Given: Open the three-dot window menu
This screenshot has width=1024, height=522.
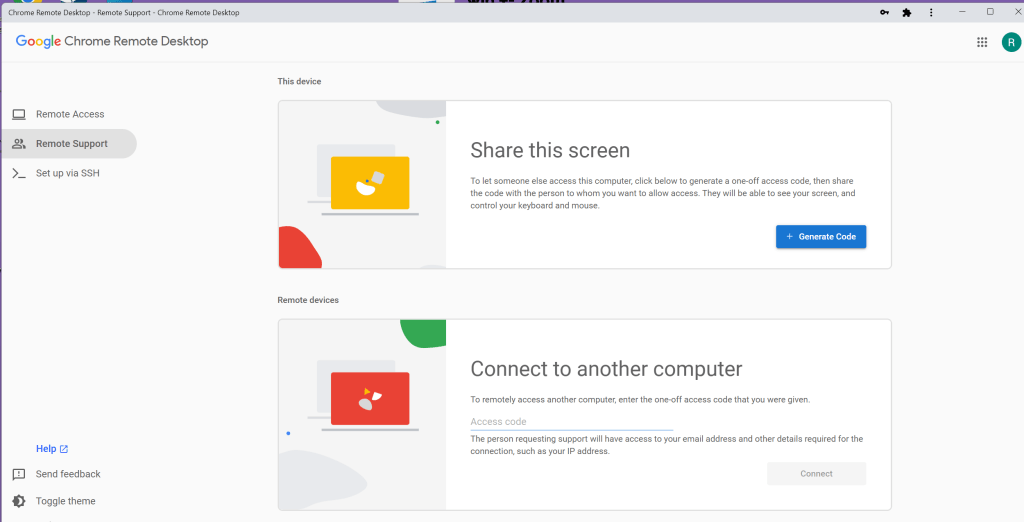Looking at the screenshot, I should pyautogui.click(x=931, y=12).
